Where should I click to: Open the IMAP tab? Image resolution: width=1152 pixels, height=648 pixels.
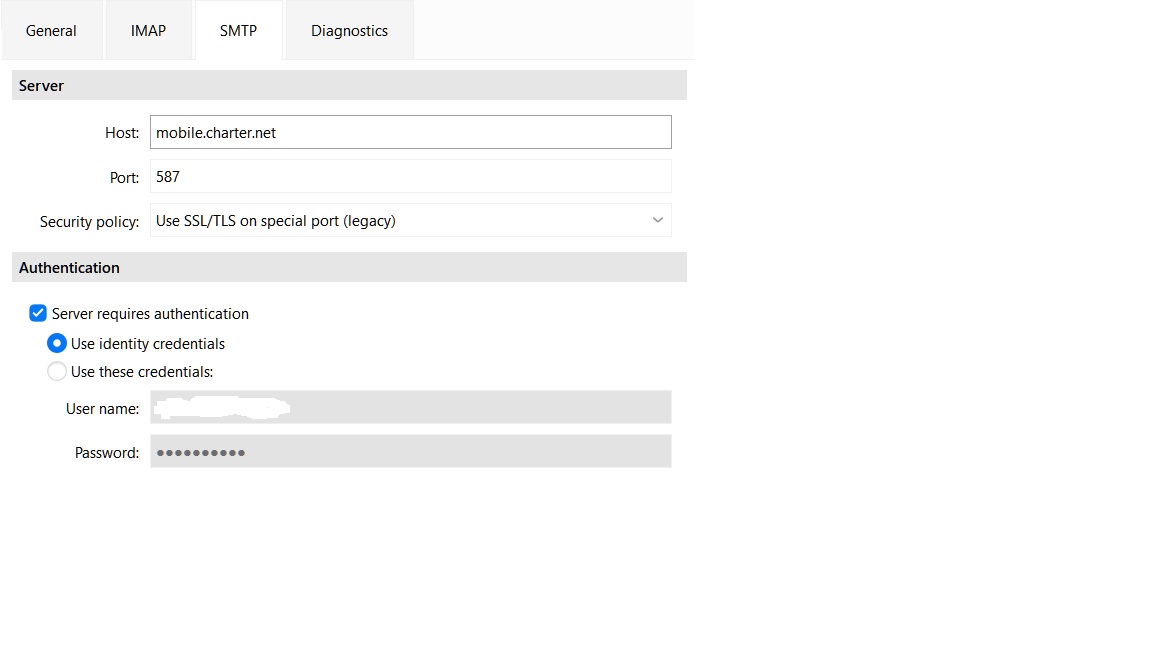tap(148, 31)
